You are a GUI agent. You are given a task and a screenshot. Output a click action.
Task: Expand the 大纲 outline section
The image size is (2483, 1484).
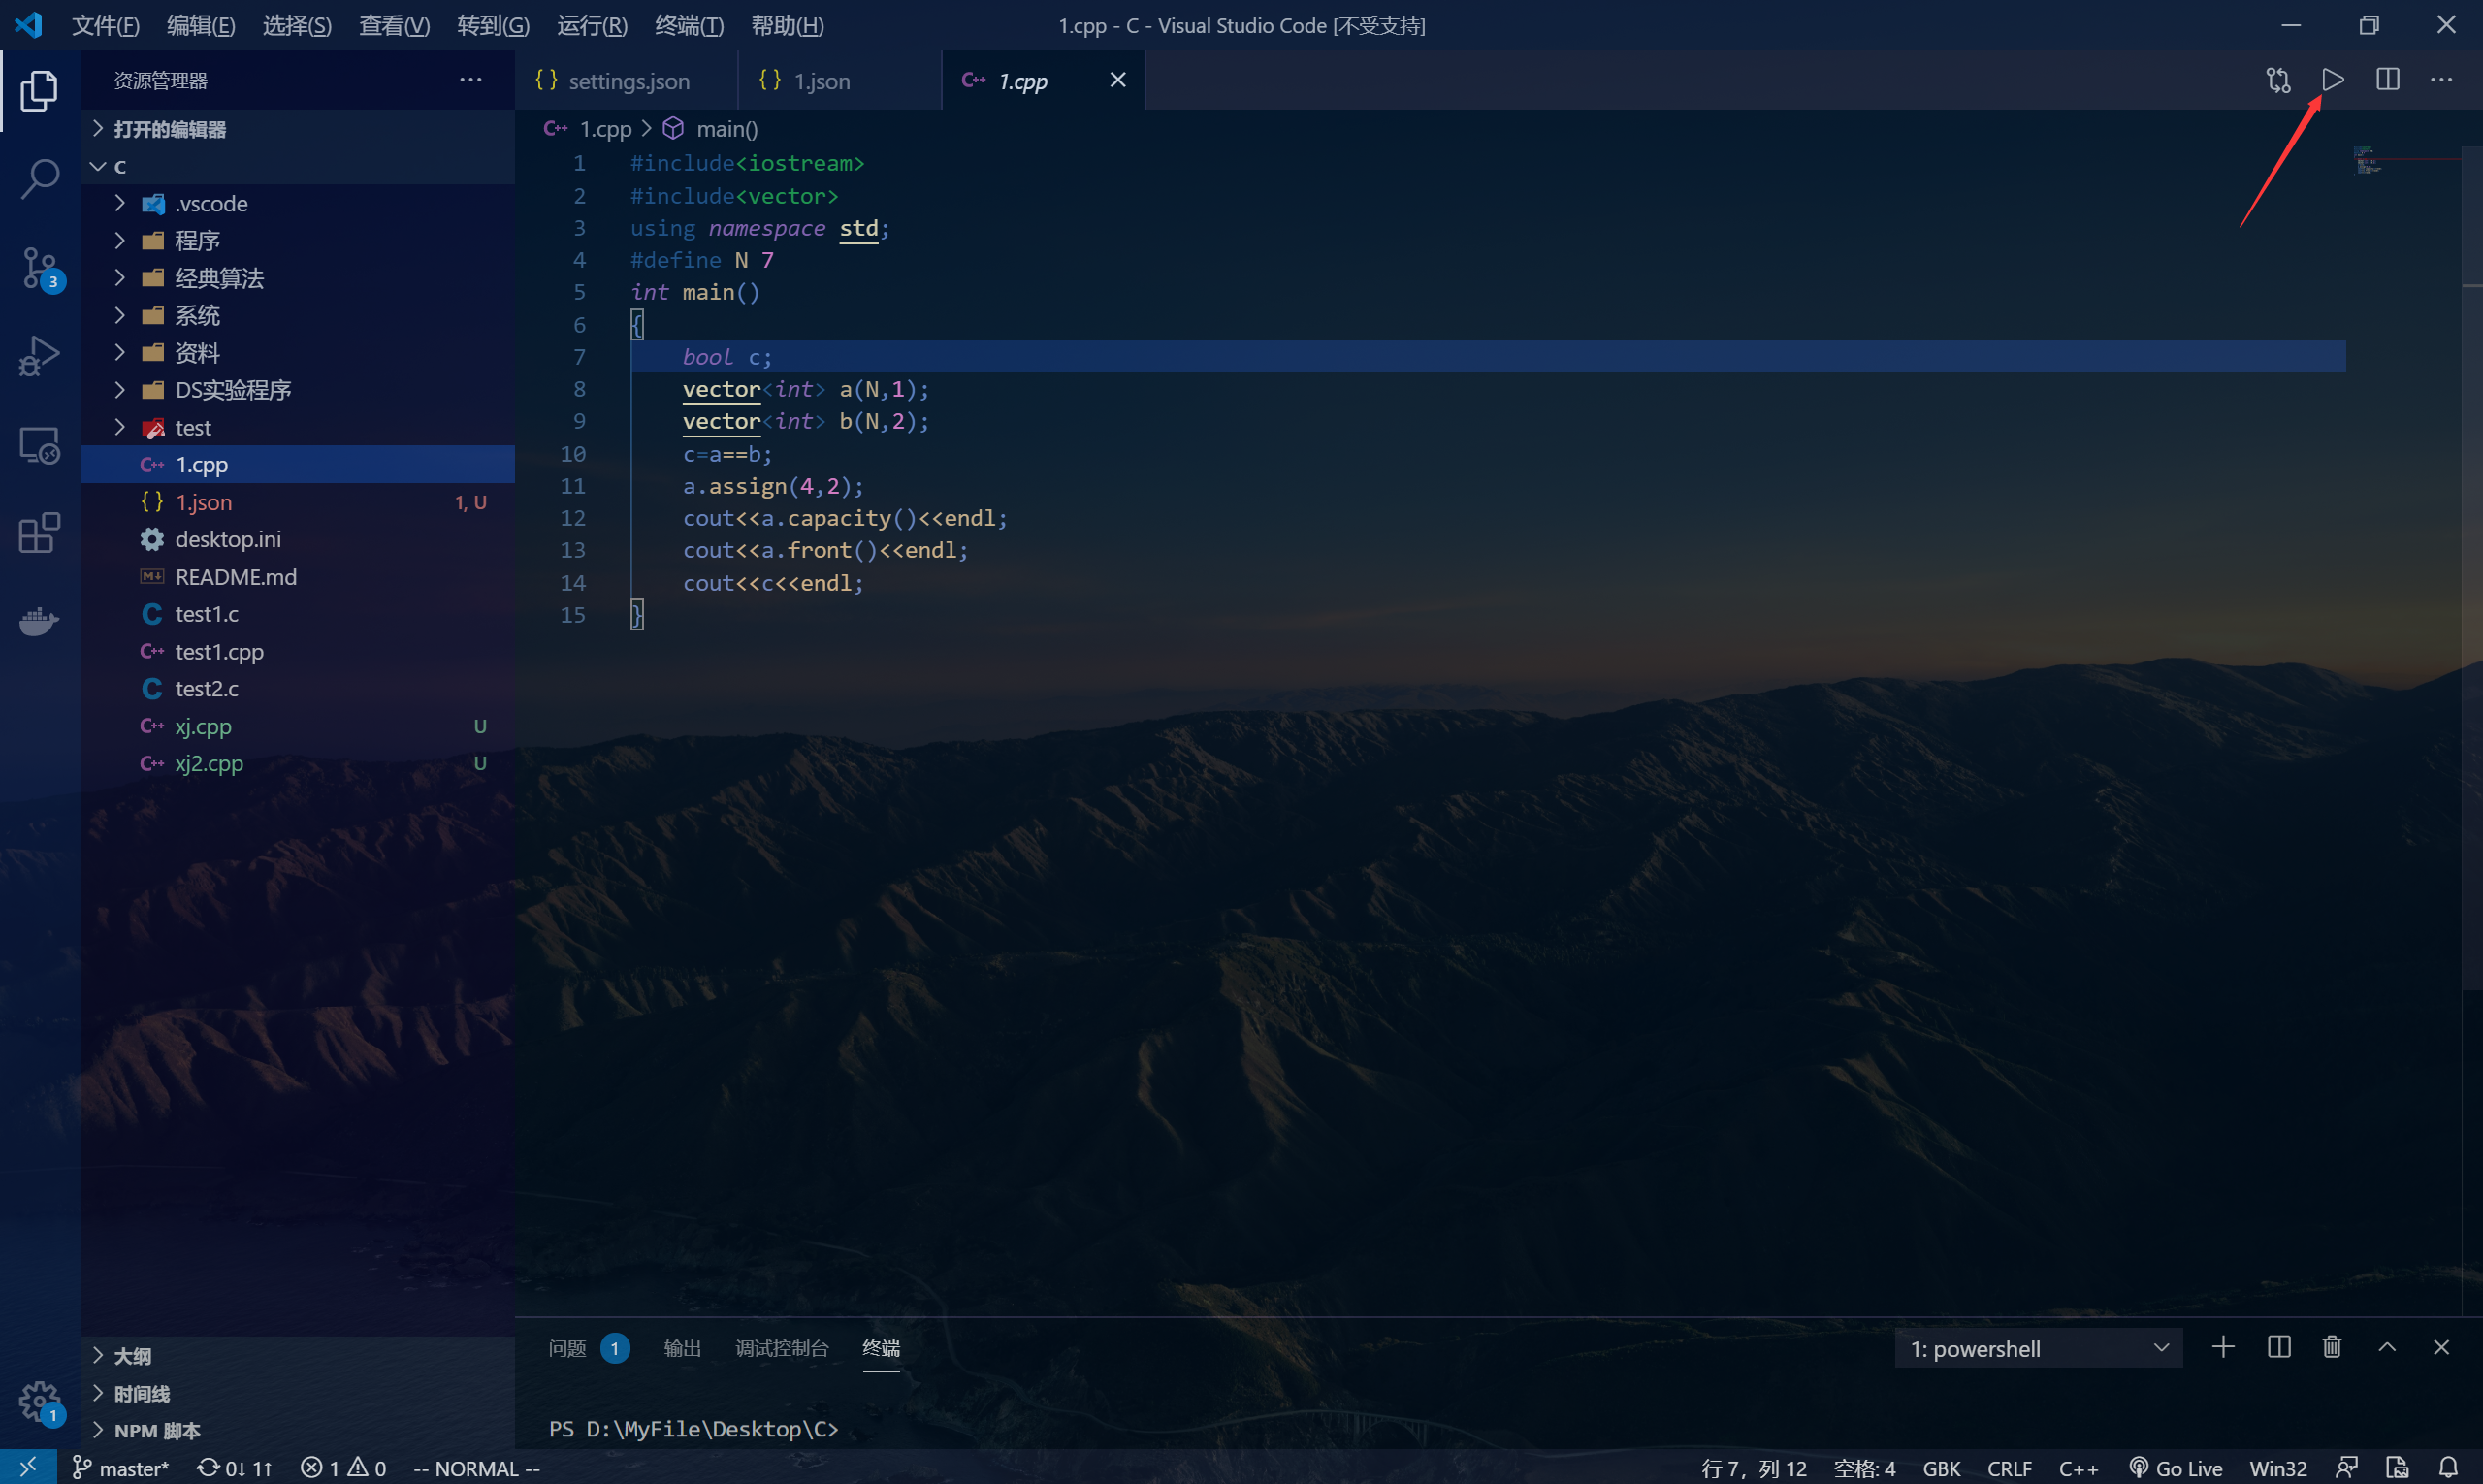(297, 1356)
